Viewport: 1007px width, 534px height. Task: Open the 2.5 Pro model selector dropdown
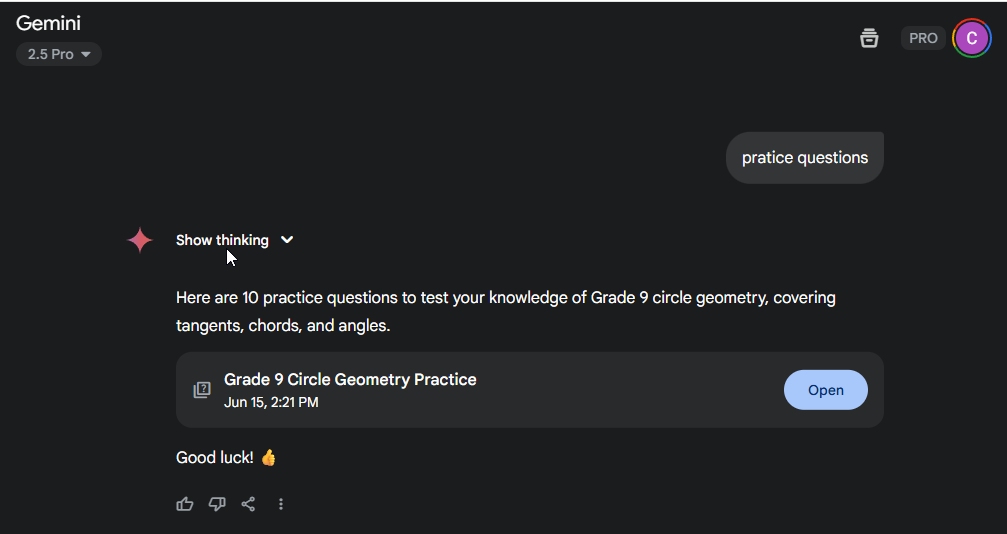point(58,54)
